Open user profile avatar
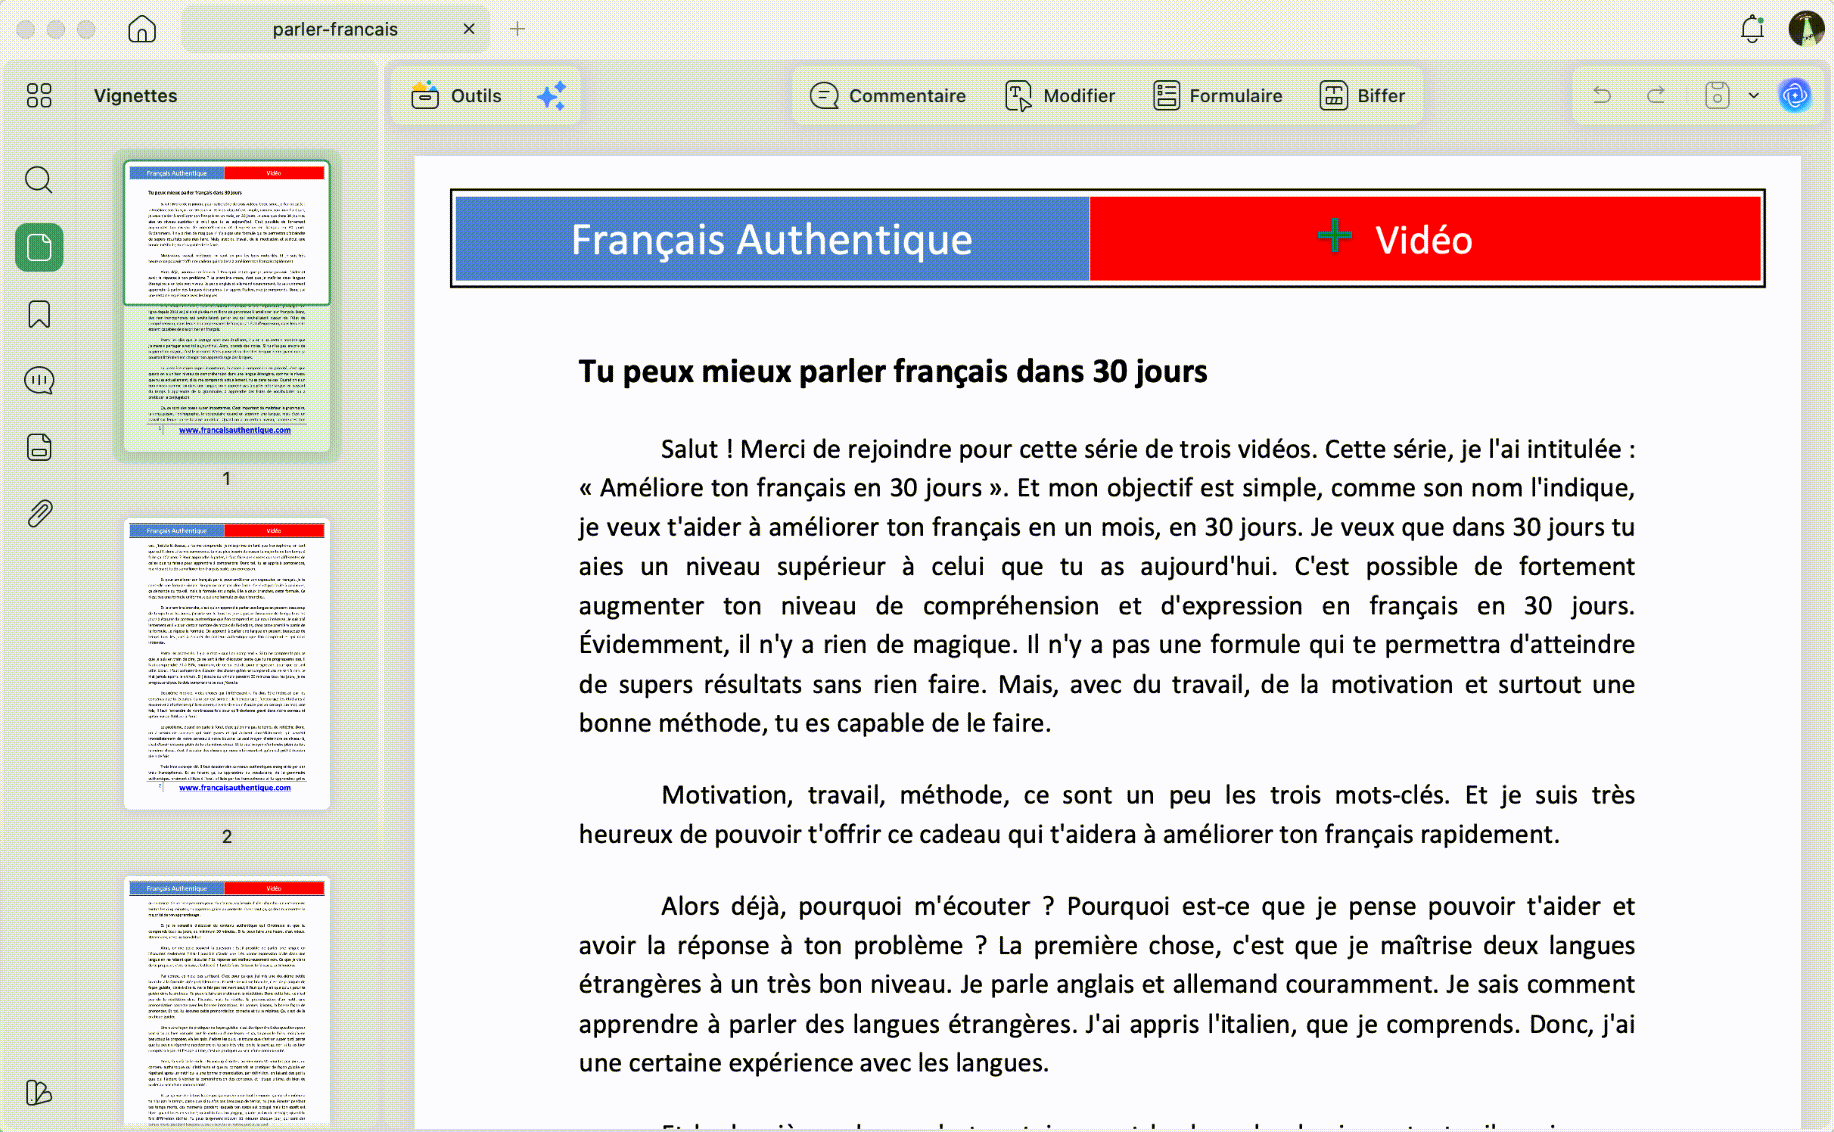 tap(1806, 29)
